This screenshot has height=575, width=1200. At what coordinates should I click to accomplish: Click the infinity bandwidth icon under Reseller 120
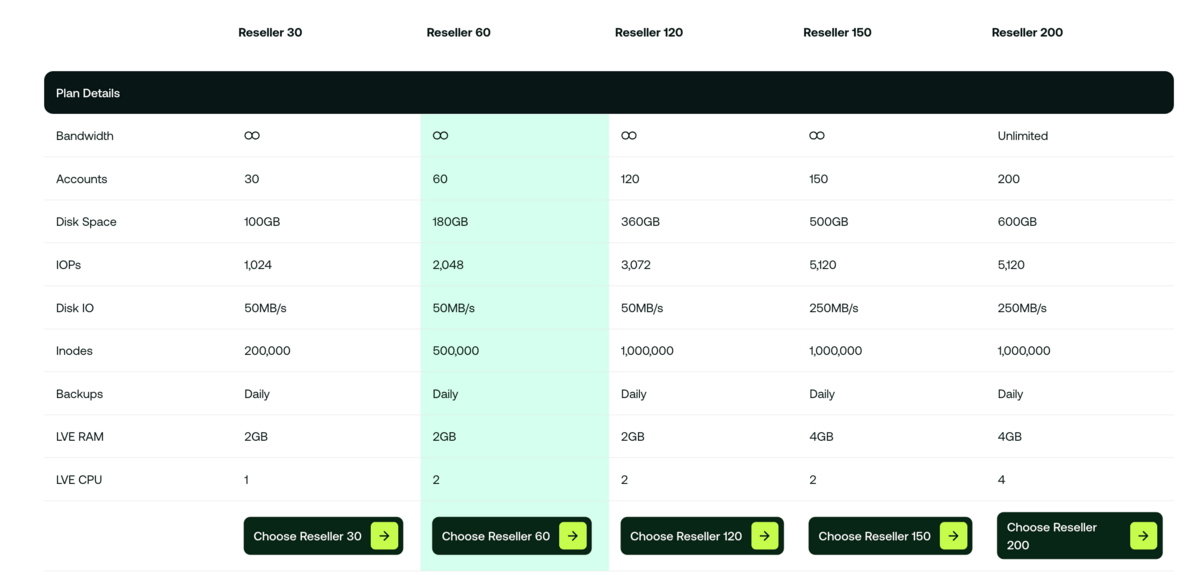629,136
